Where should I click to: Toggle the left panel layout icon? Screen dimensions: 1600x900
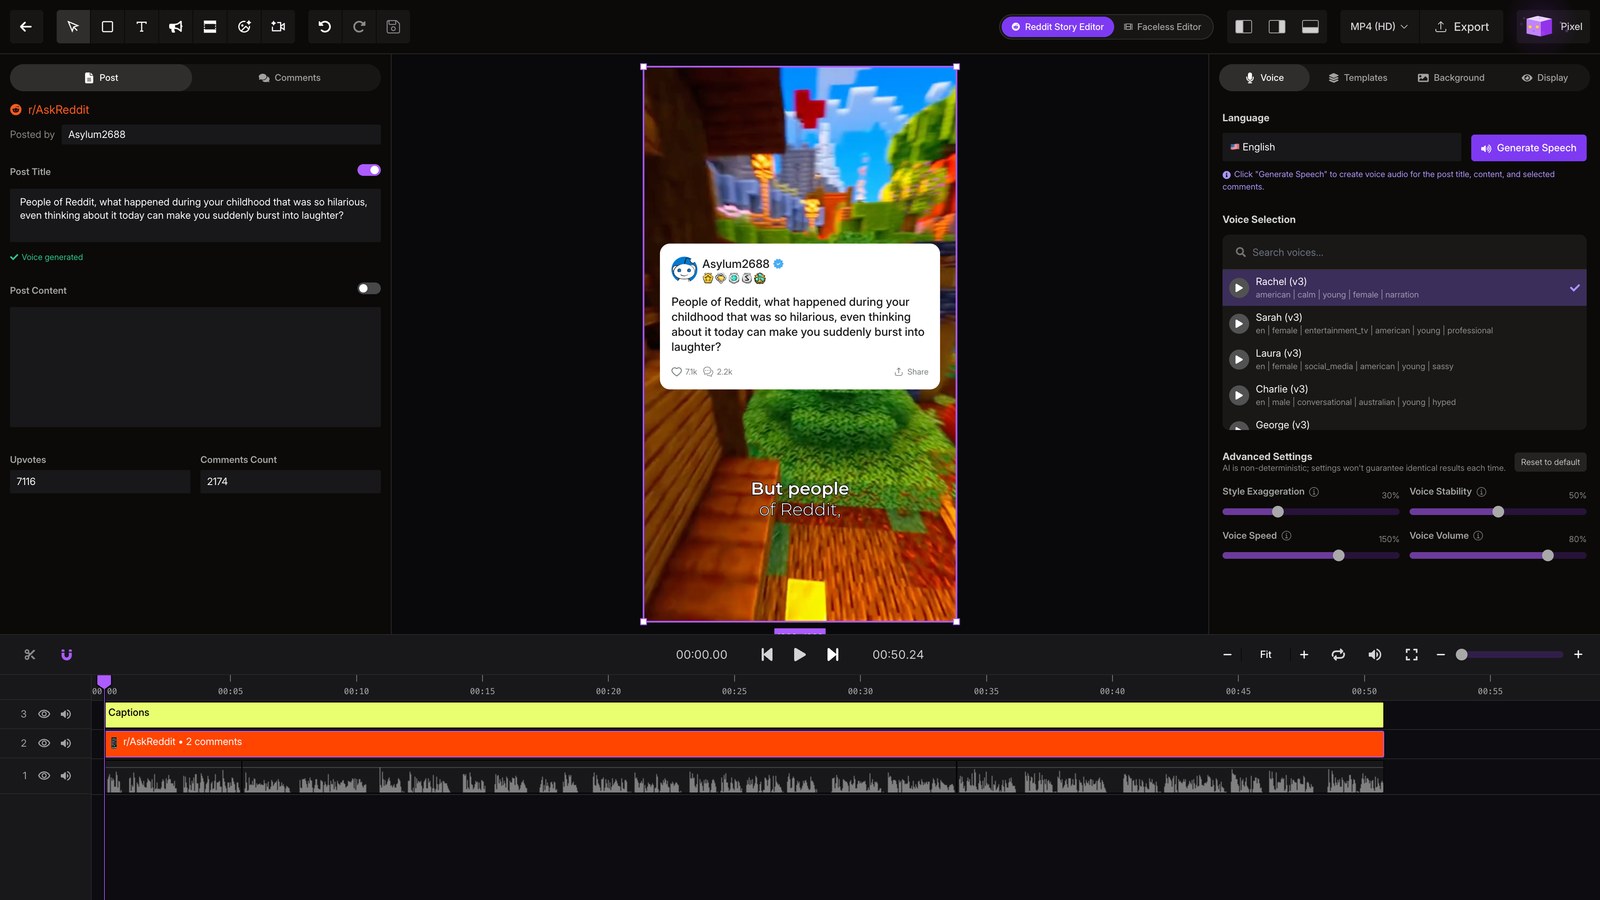pyautogui.click(x=1244, y=27)
